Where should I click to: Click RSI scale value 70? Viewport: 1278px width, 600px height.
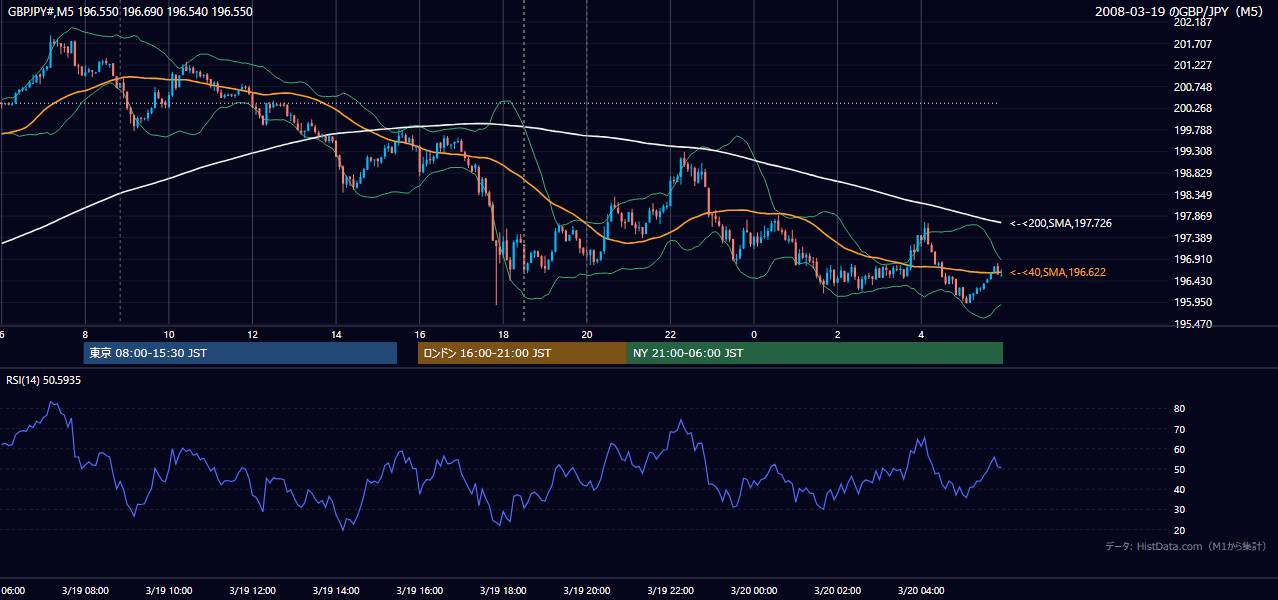1179,429
